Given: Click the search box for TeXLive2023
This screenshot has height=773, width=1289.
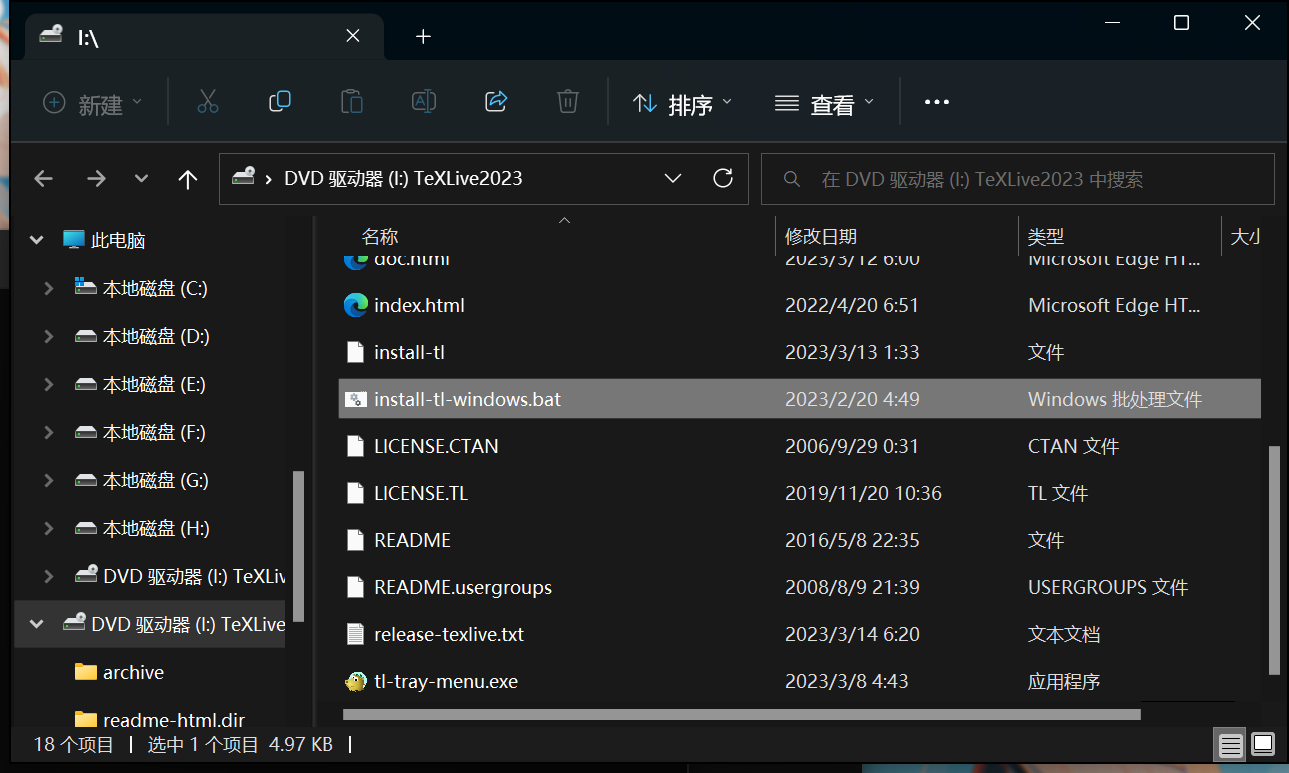Looking at the screenshot, I should (x=1018, y=179).
